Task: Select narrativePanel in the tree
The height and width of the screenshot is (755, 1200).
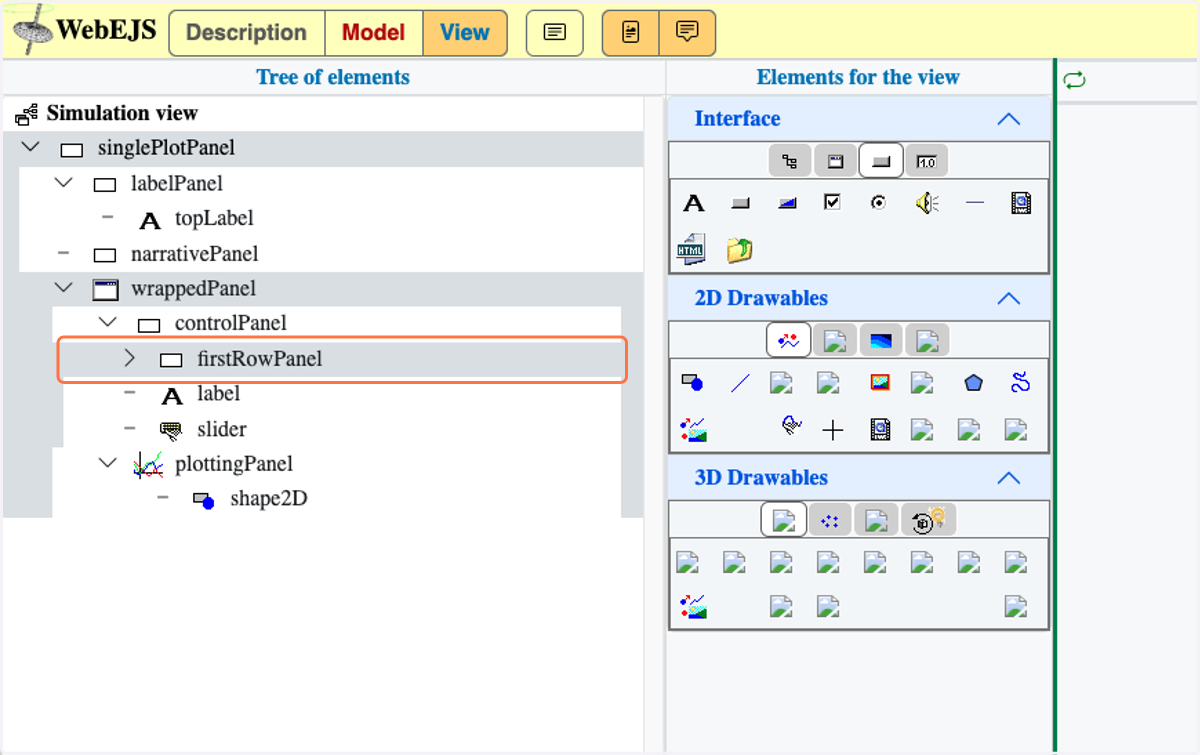Action: (195, 254)
